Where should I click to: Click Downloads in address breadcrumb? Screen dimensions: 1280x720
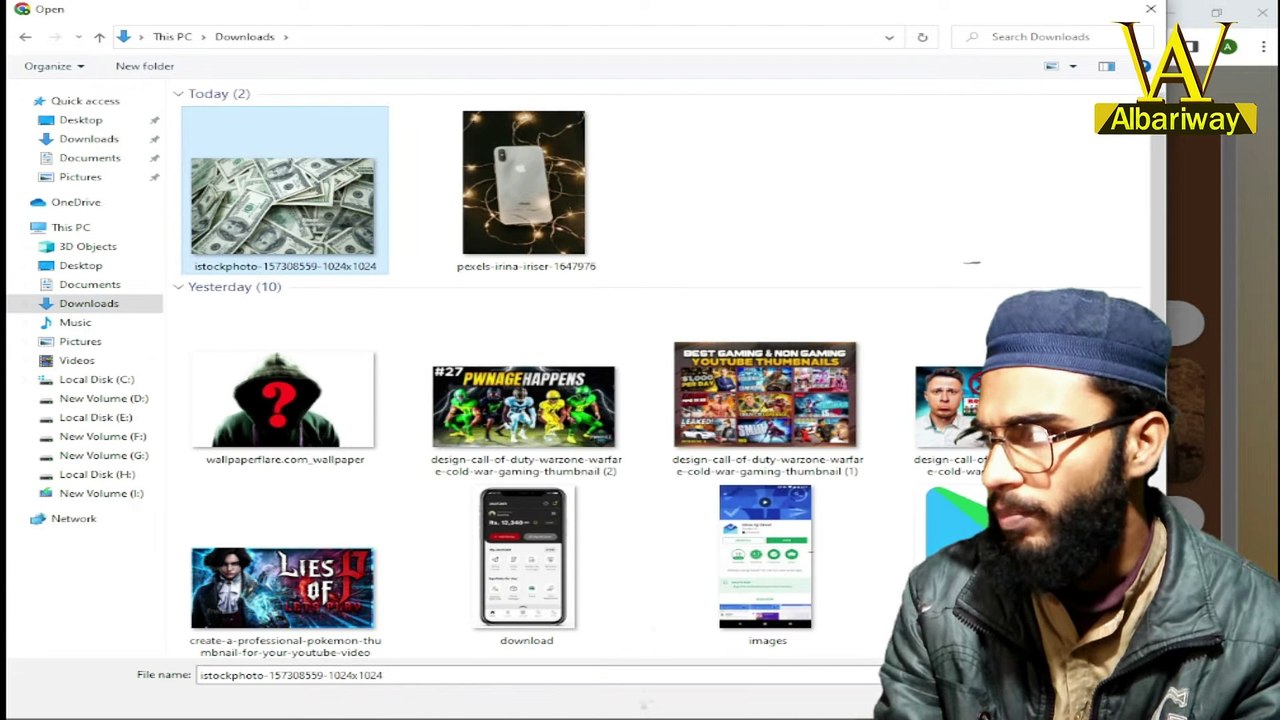tap(244, 37)
